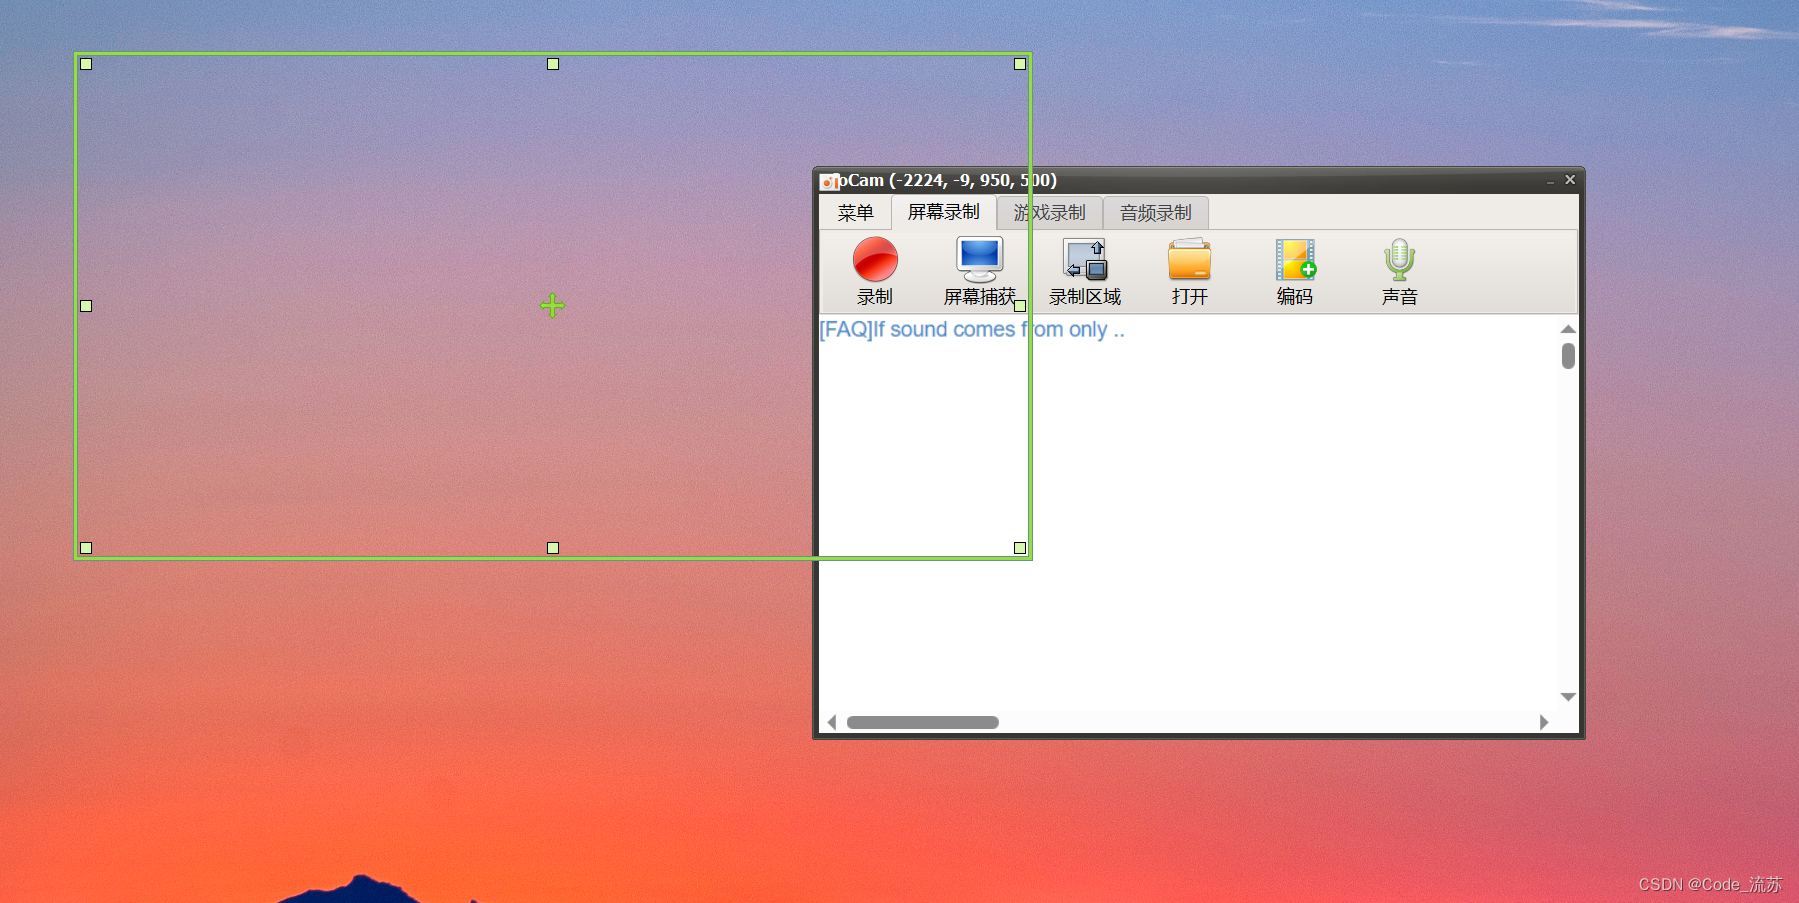This screenshot has height=903, width=1799.
Task: Click the bottom-middle handle of the capture frame
Action: tap(553, 548)
